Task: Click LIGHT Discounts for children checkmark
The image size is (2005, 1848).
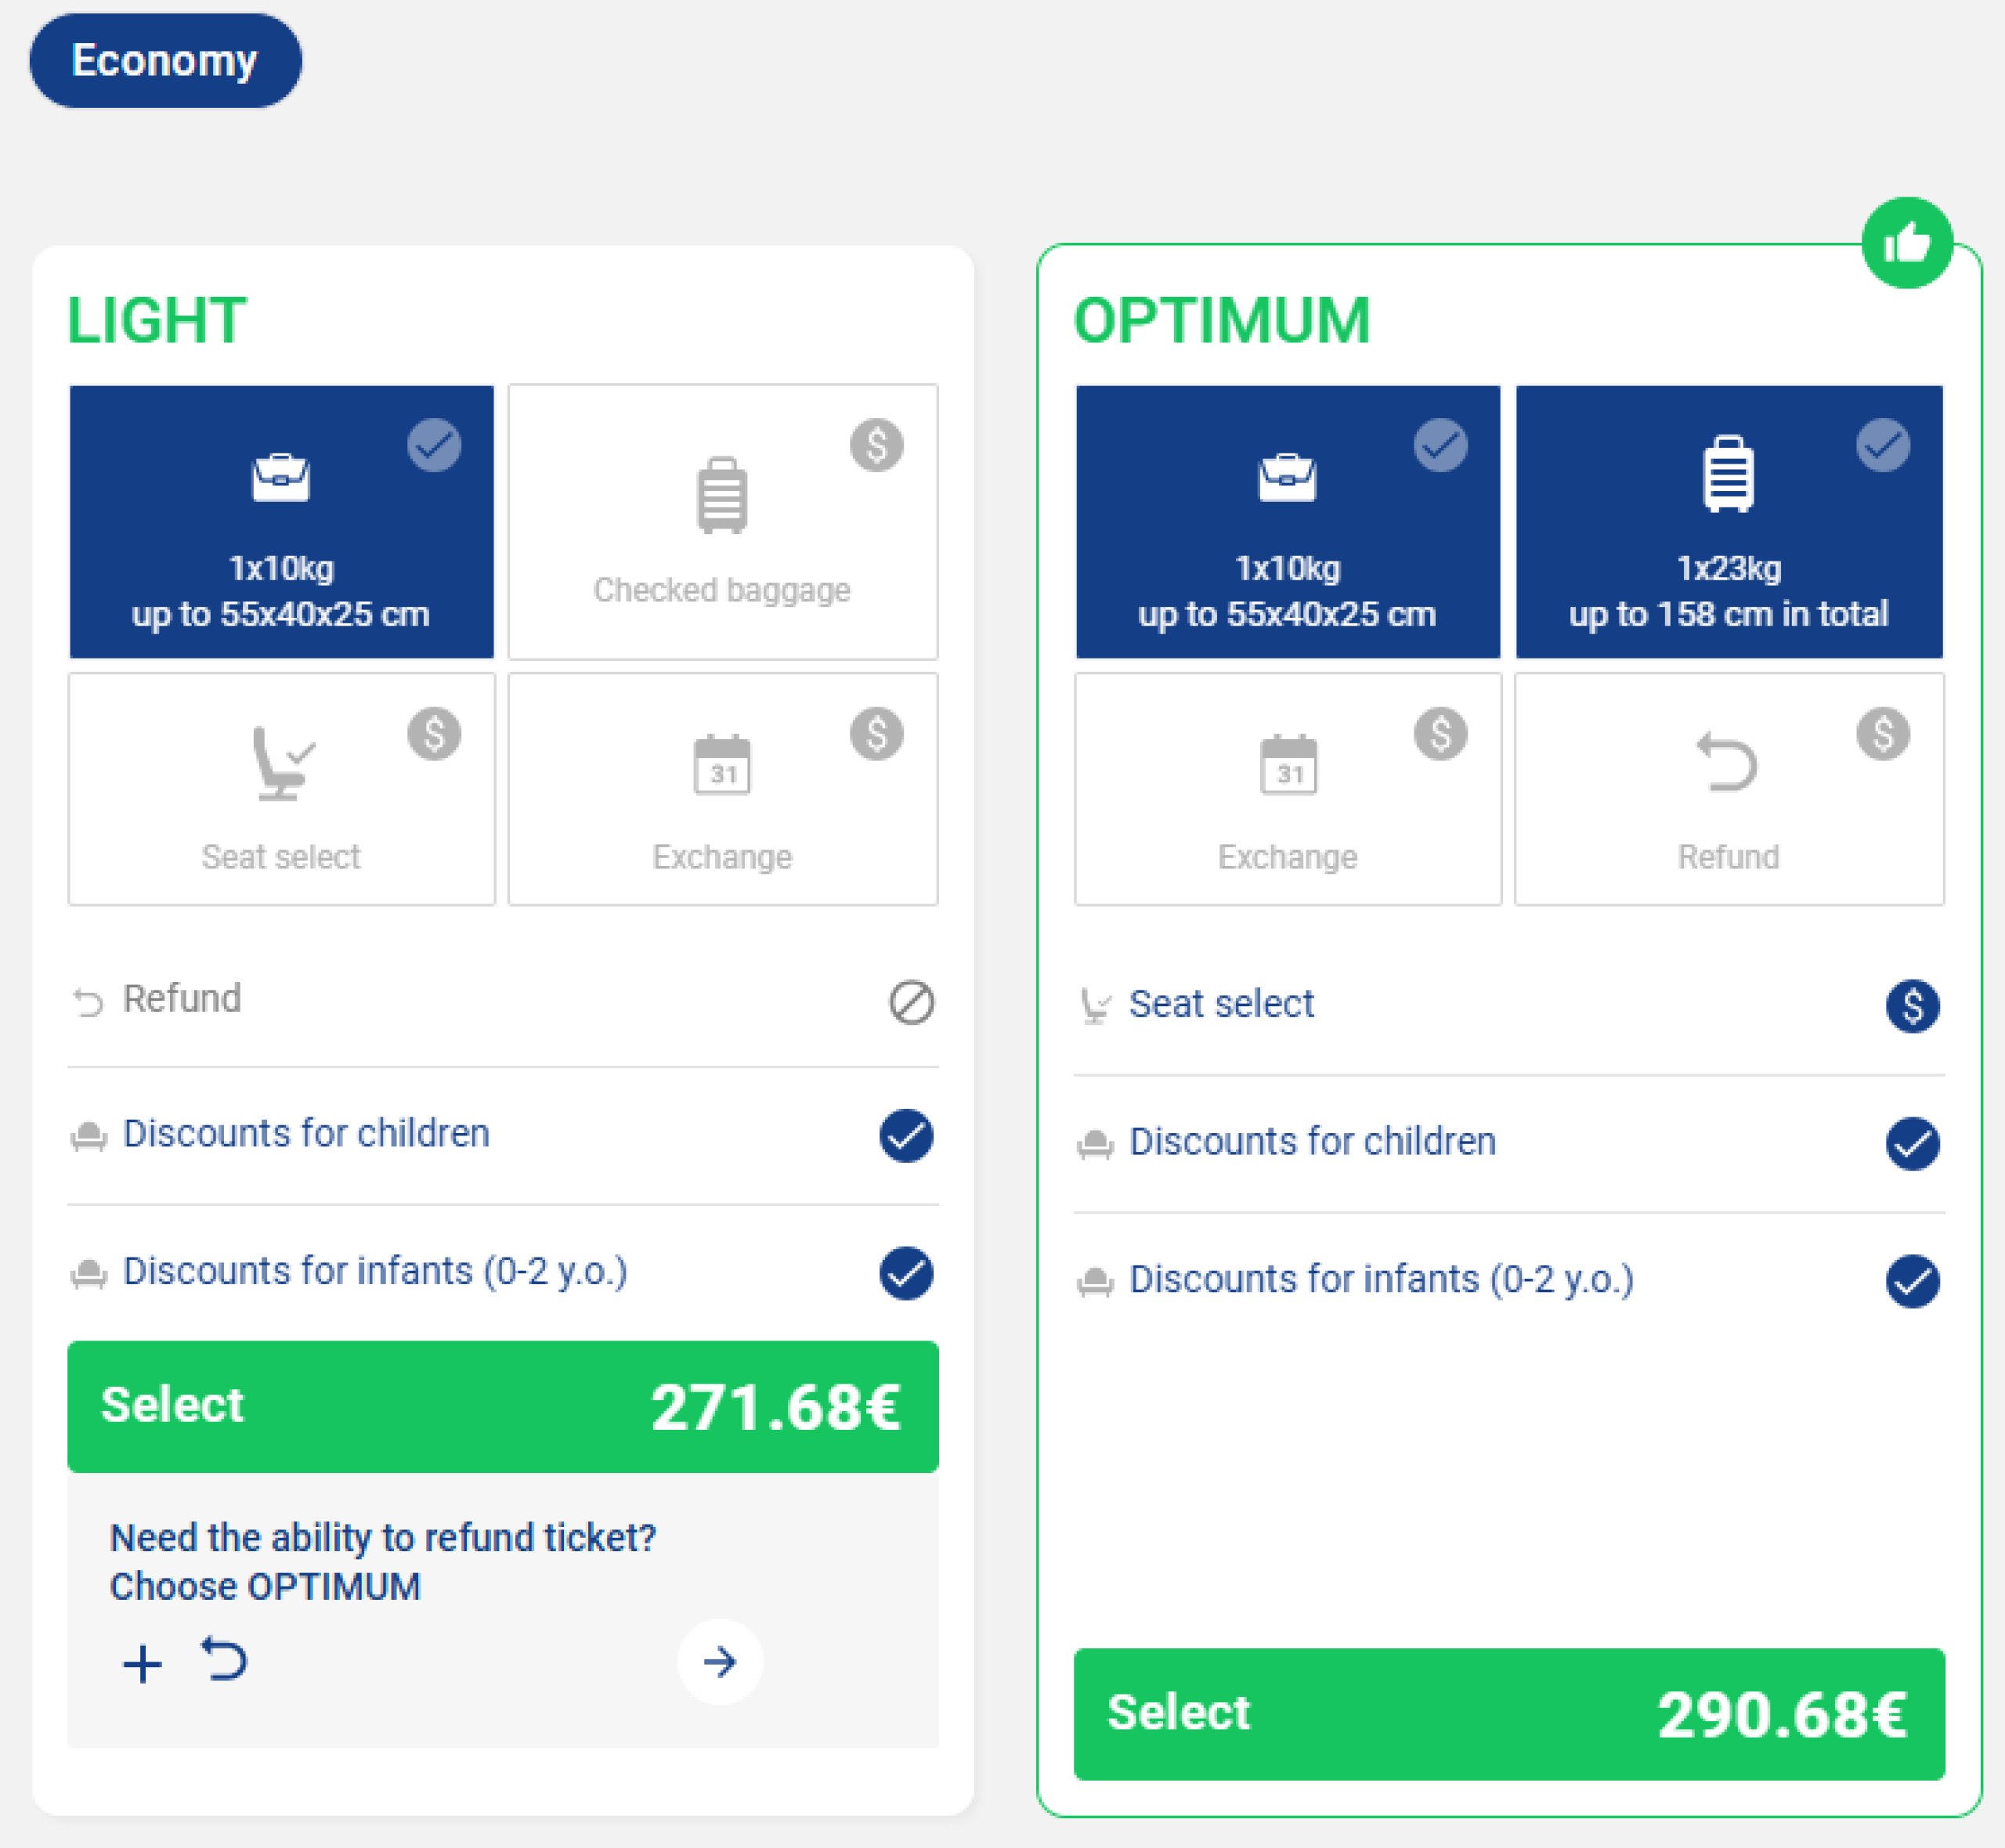Action: (x=906, y=1135)
